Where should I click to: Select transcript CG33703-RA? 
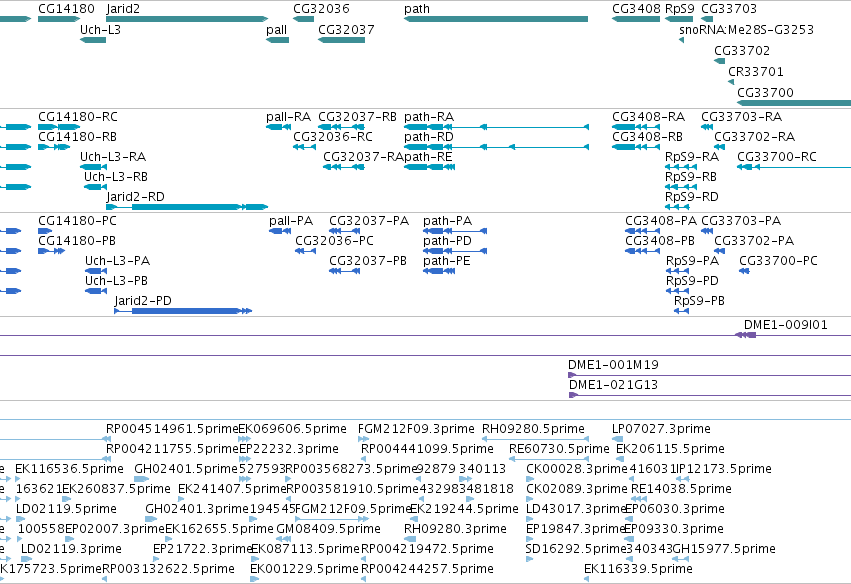click(741, 117)
